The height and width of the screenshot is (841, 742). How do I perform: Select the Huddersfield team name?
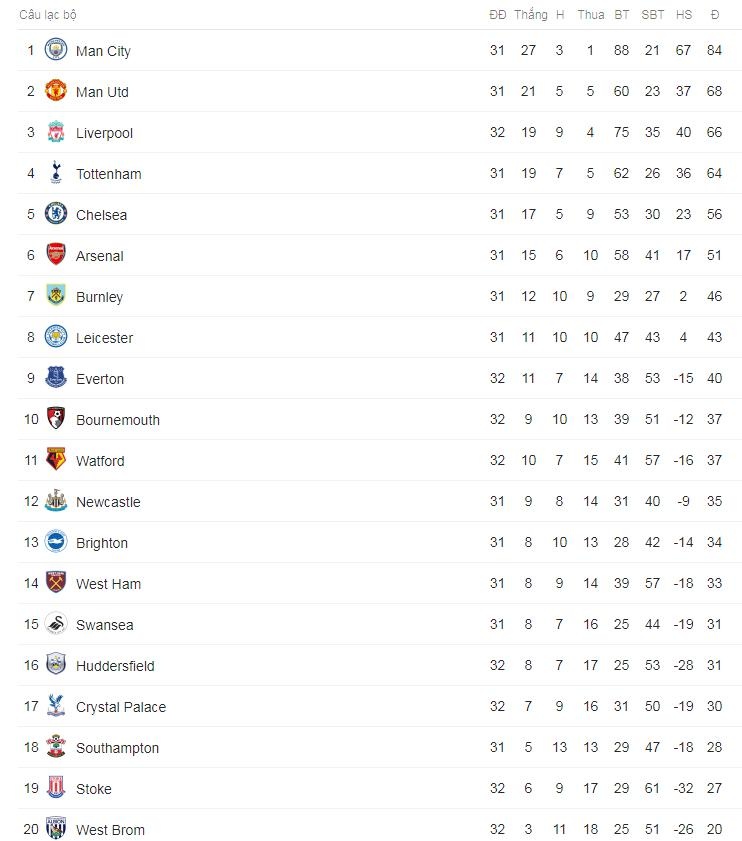pyautogui.click(x=115, y=666)
